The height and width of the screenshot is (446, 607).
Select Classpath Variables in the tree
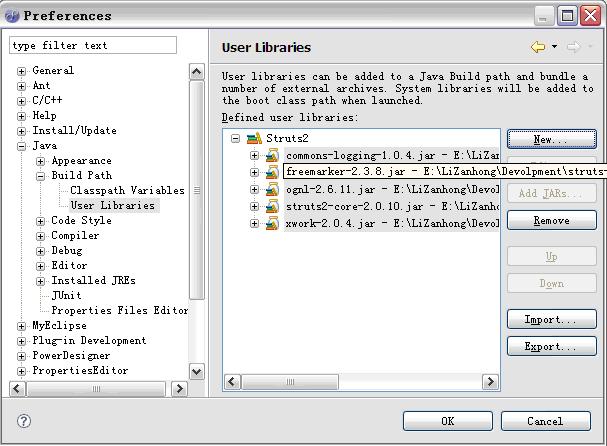pos(127,190)
